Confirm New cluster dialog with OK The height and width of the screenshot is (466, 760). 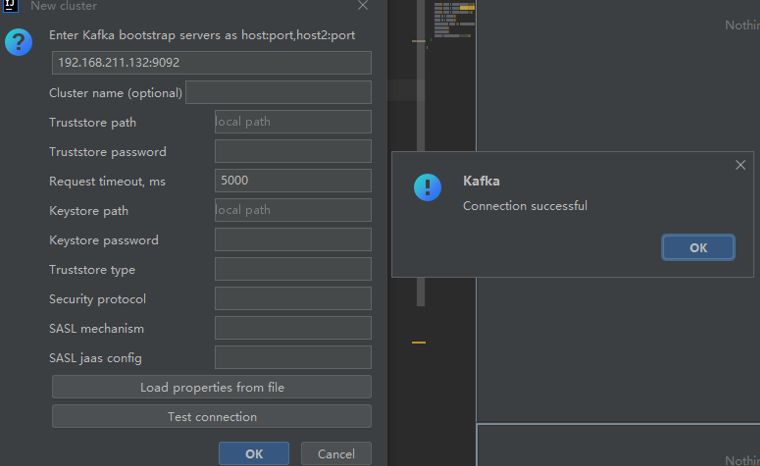pos(254,454)
